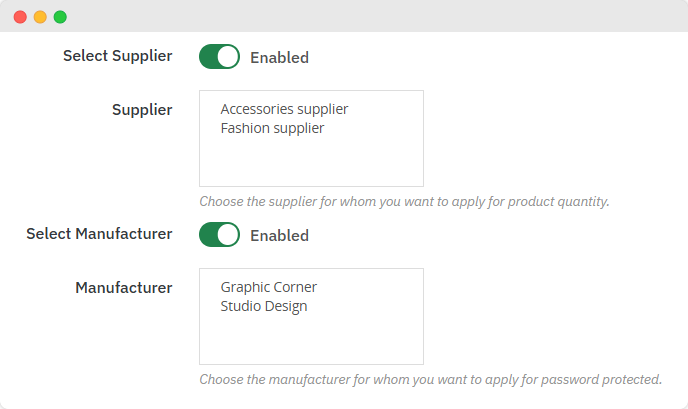Viewport: 688px width, 409px height.
Task: Select Accessories supplier in the Supplier list
Action: [x=284, y=109]
